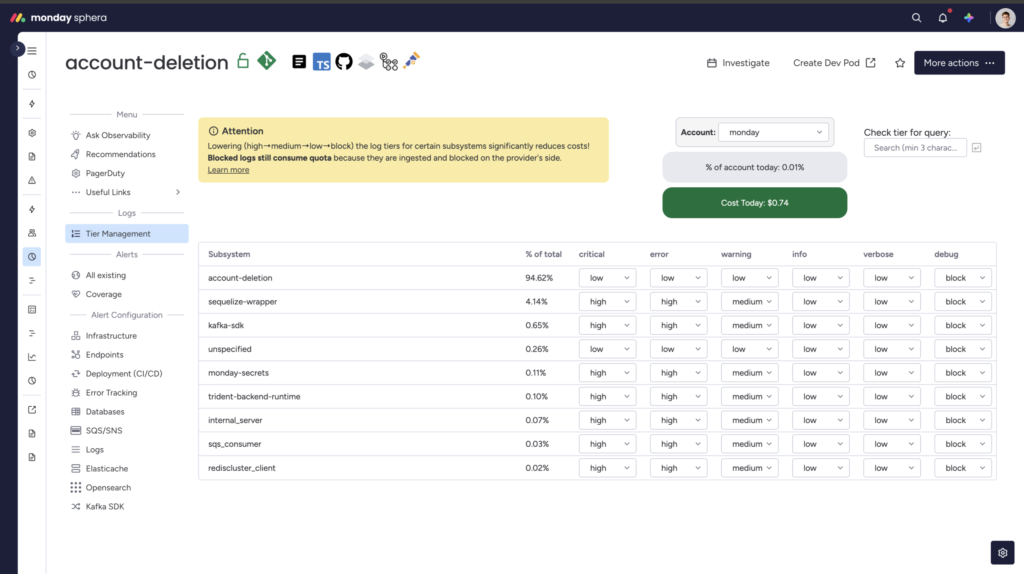Open SQS/SNS alert configuration
The image size is (1024, 574).
point(103,430)
